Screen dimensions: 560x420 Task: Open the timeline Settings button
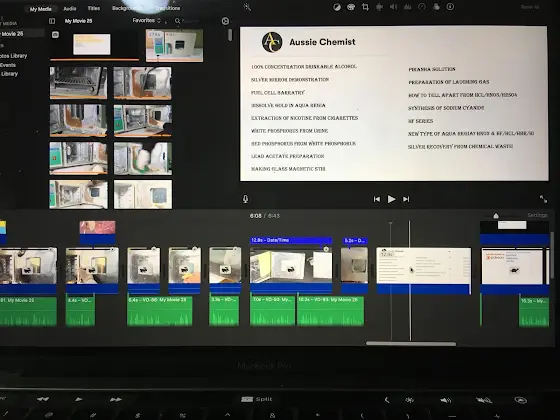point(538,215)
